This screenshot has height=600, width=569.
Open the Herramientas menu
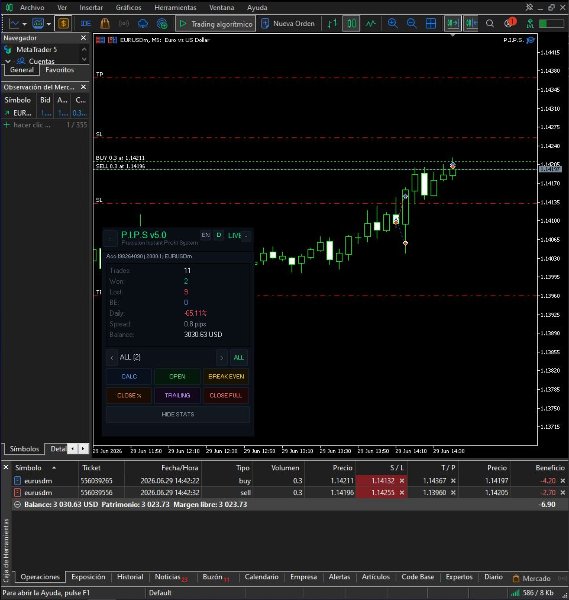[x=175, y=8]
